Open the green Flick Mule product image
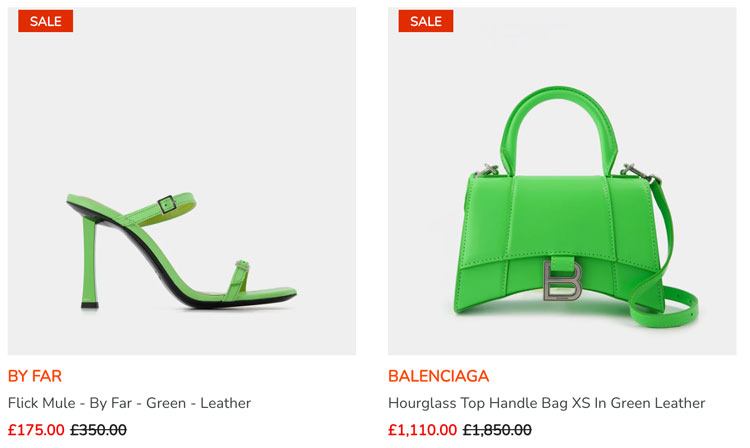This screenshot has width=750, height=448. (182, 181)
